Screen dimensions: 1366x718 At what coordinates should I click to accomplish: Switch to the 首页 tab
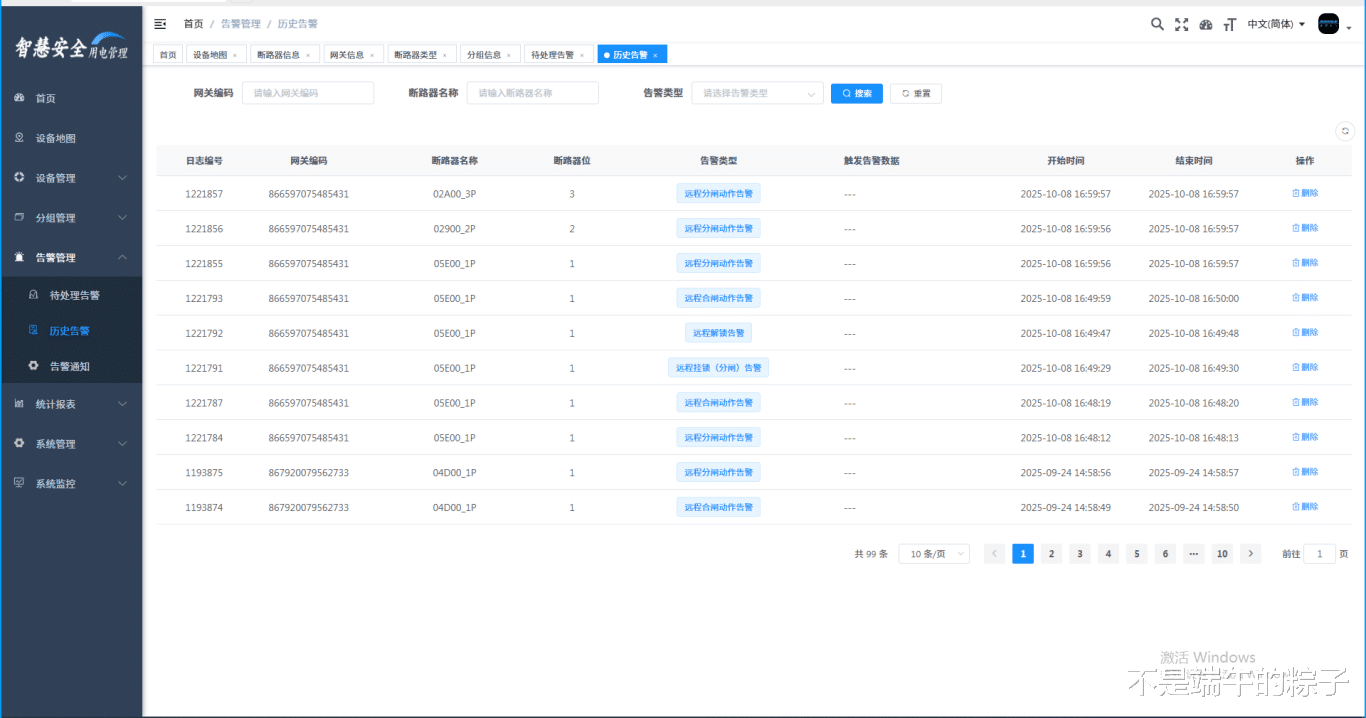point(168,55)
